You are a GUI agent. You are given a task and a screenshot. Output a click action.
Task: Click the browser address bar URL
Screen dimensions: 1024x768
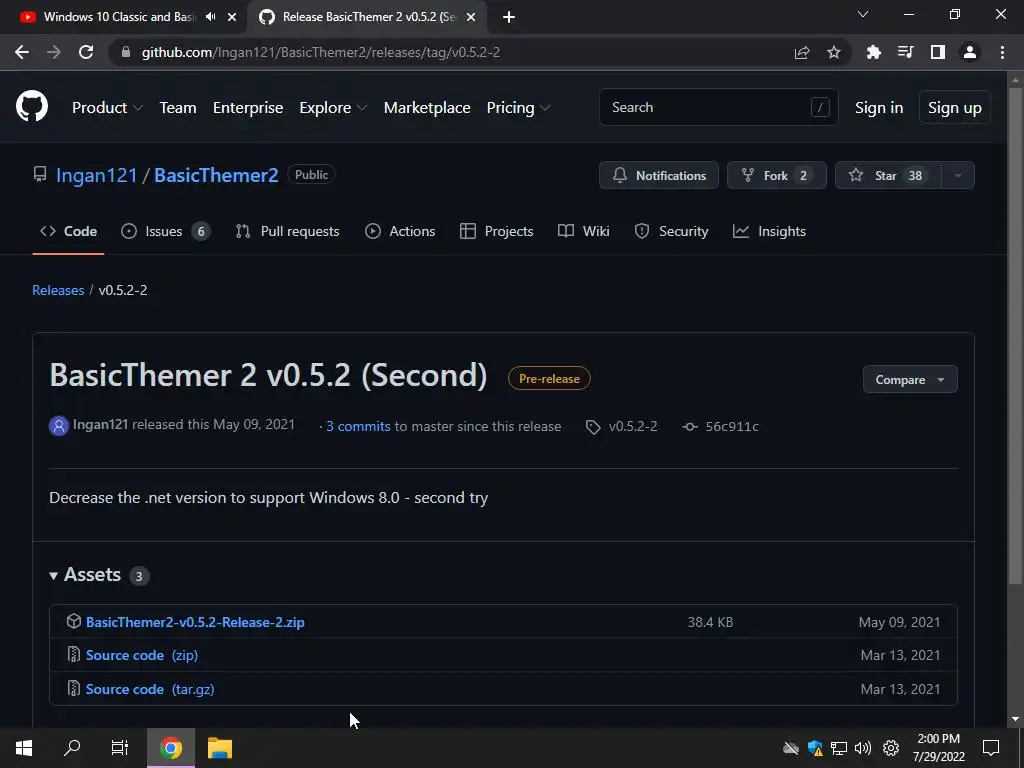tap(321, 52)
